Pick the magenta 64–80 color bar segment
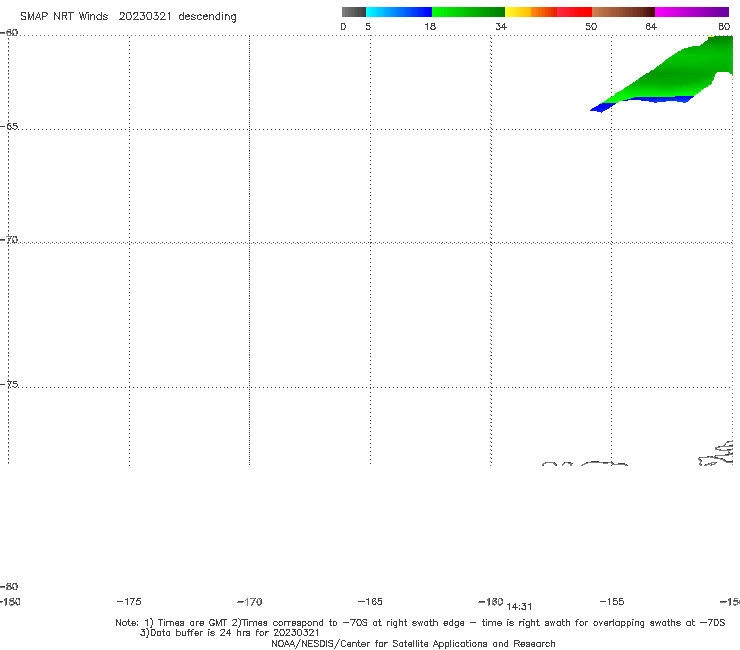The height and width of the screenshot is (650, 740). point(692,12)
